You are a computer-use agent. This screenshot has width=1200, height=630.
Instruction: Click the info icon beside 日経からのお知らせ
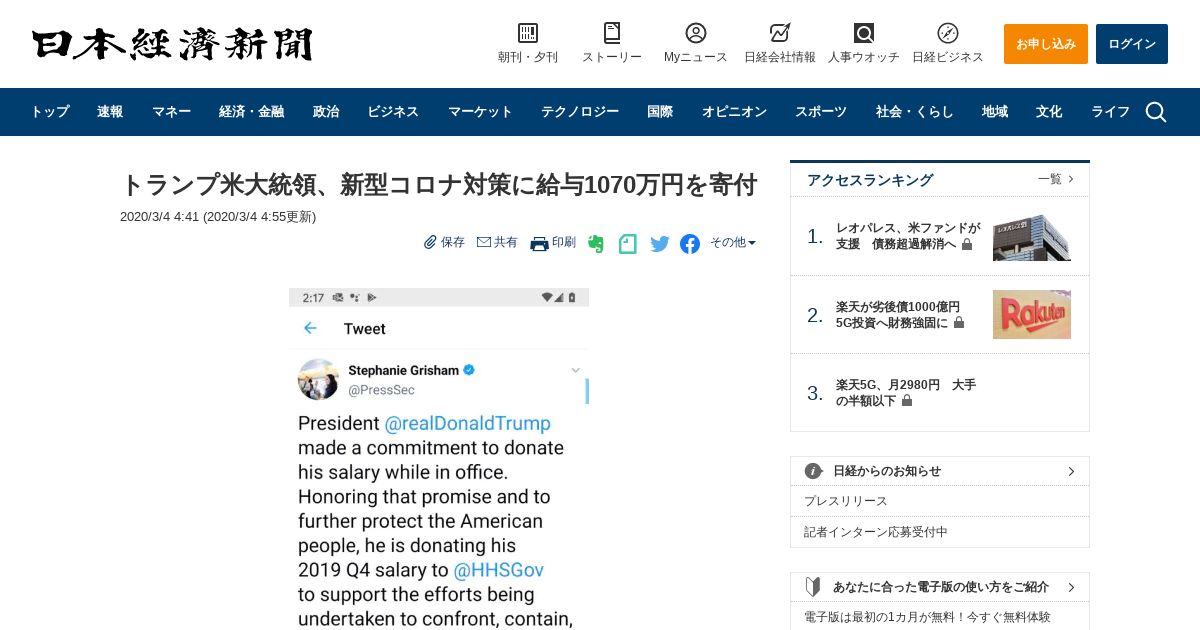pyautogui.click(x=814, y=471)
